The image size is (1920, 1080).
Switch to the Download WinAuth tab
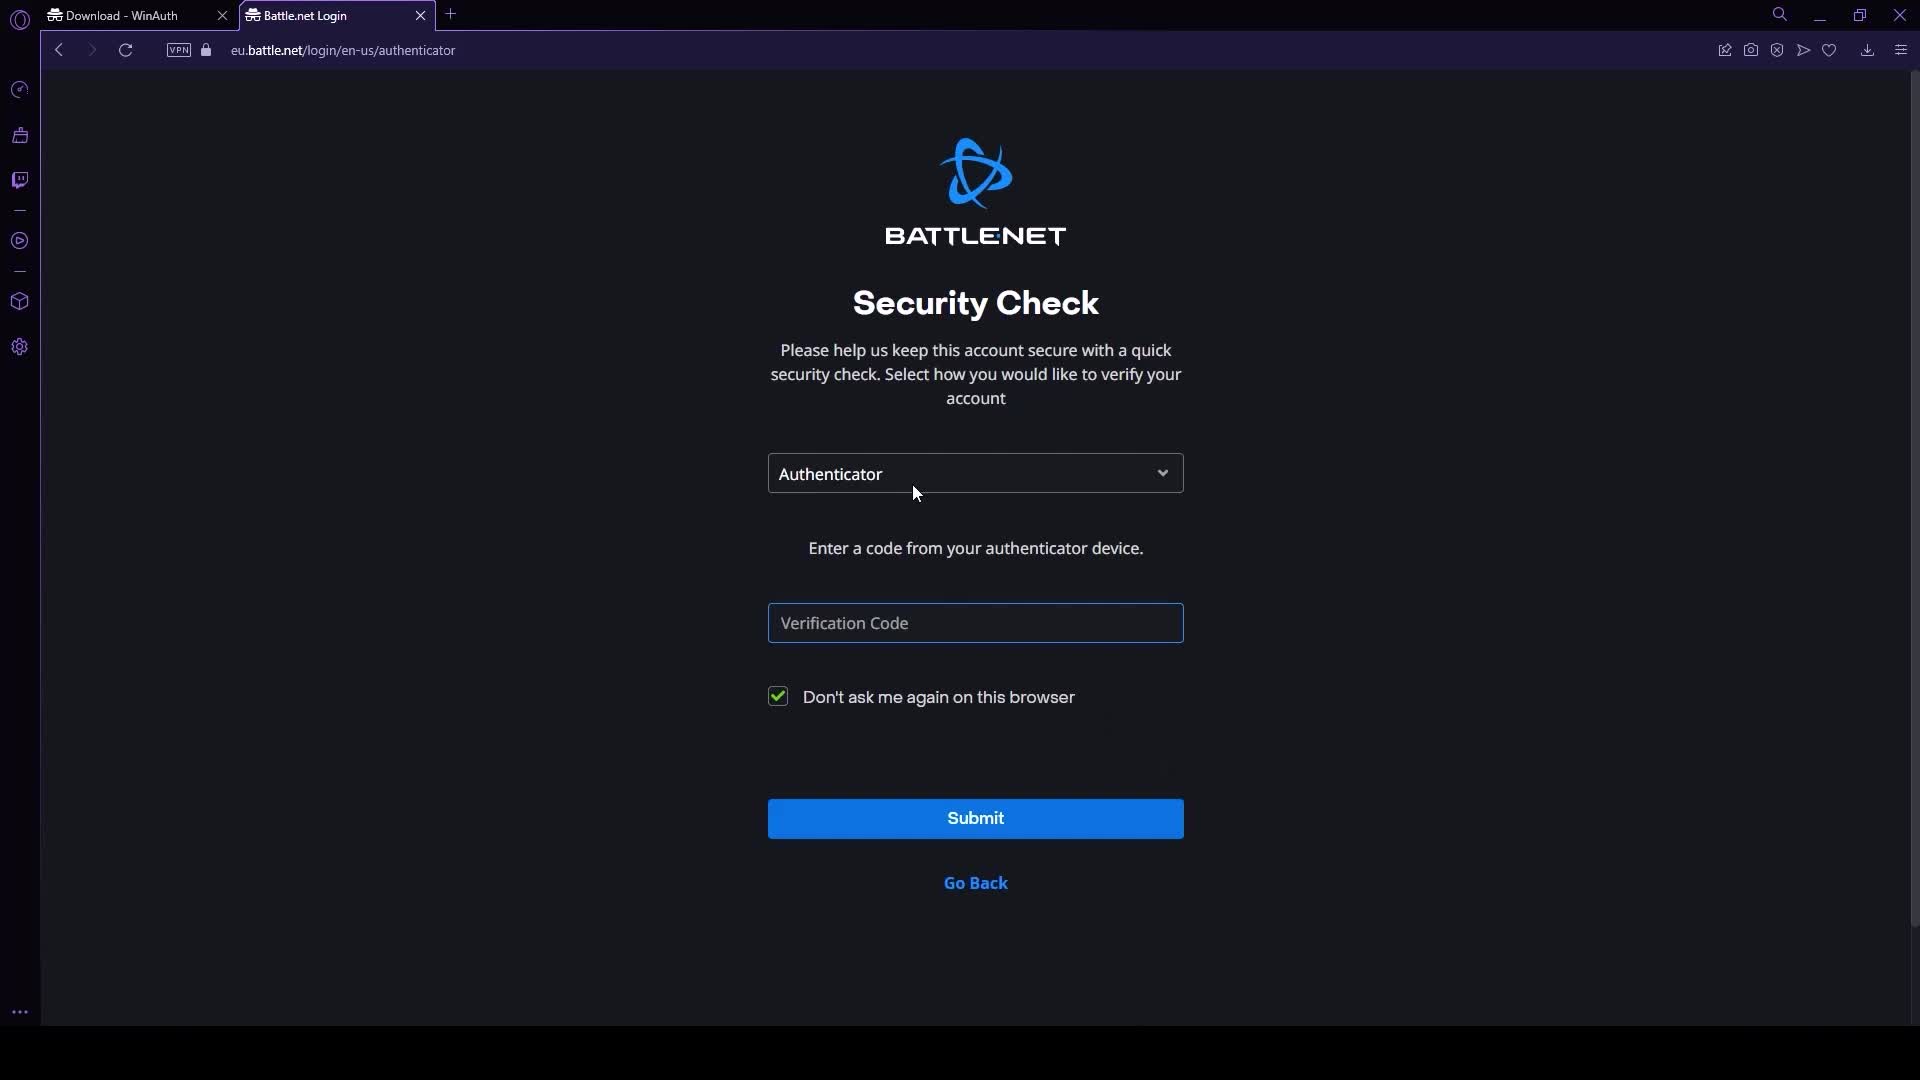tap(120, 15)
